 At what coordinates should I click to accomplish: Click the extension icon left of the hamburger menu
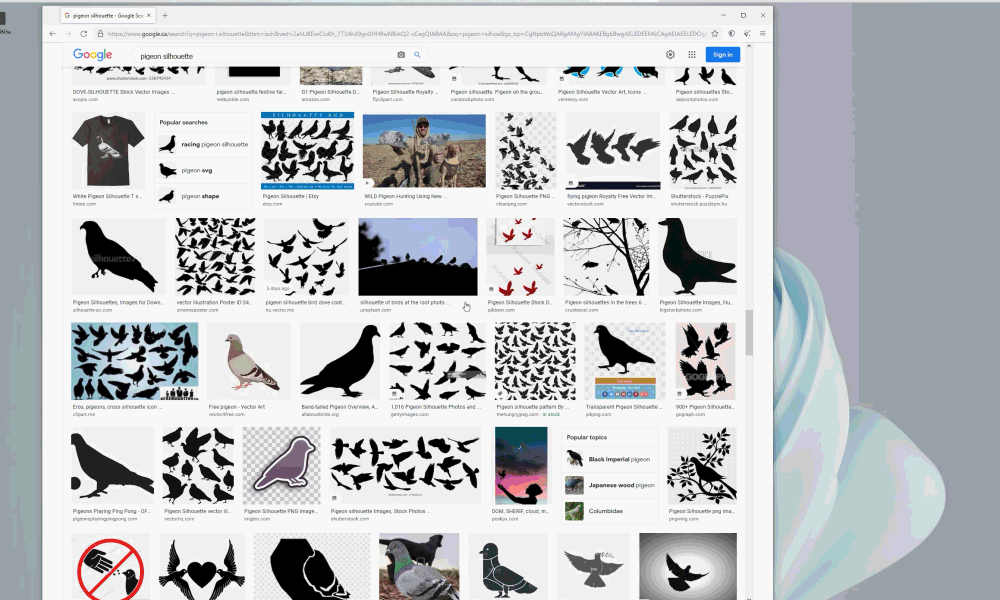pos(747,34)
